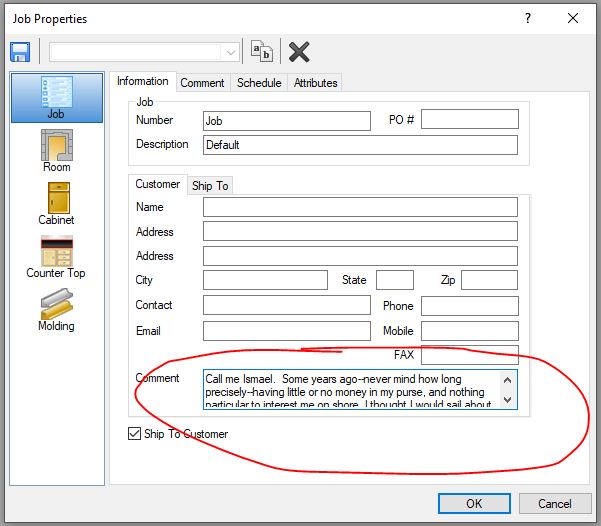Viewport: 601px width, 526px height.
Task: Switch to the Ship To tab
Action: point(210,185)
